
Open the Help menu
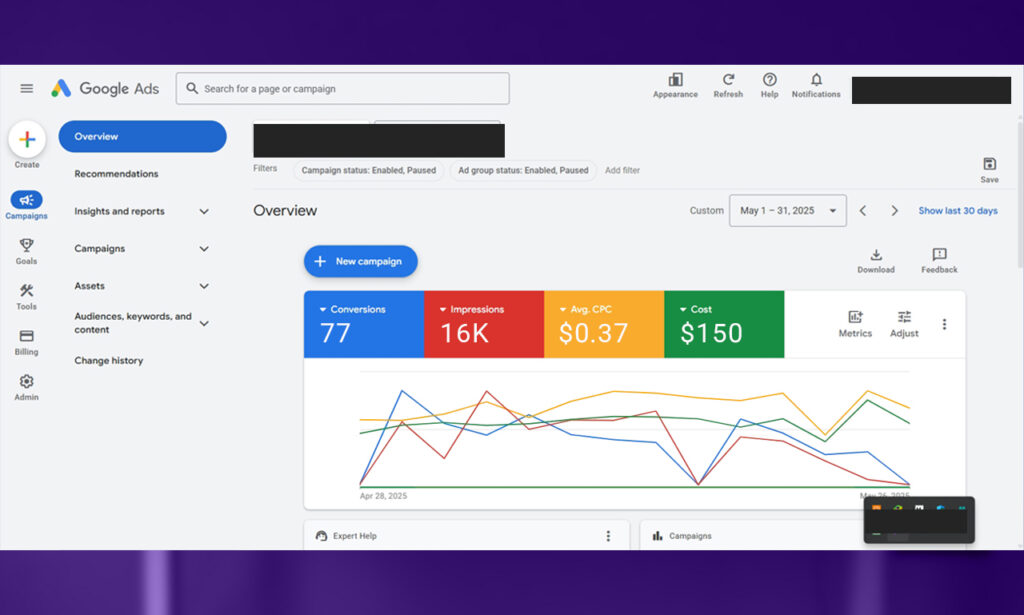[x=769, y=86]
